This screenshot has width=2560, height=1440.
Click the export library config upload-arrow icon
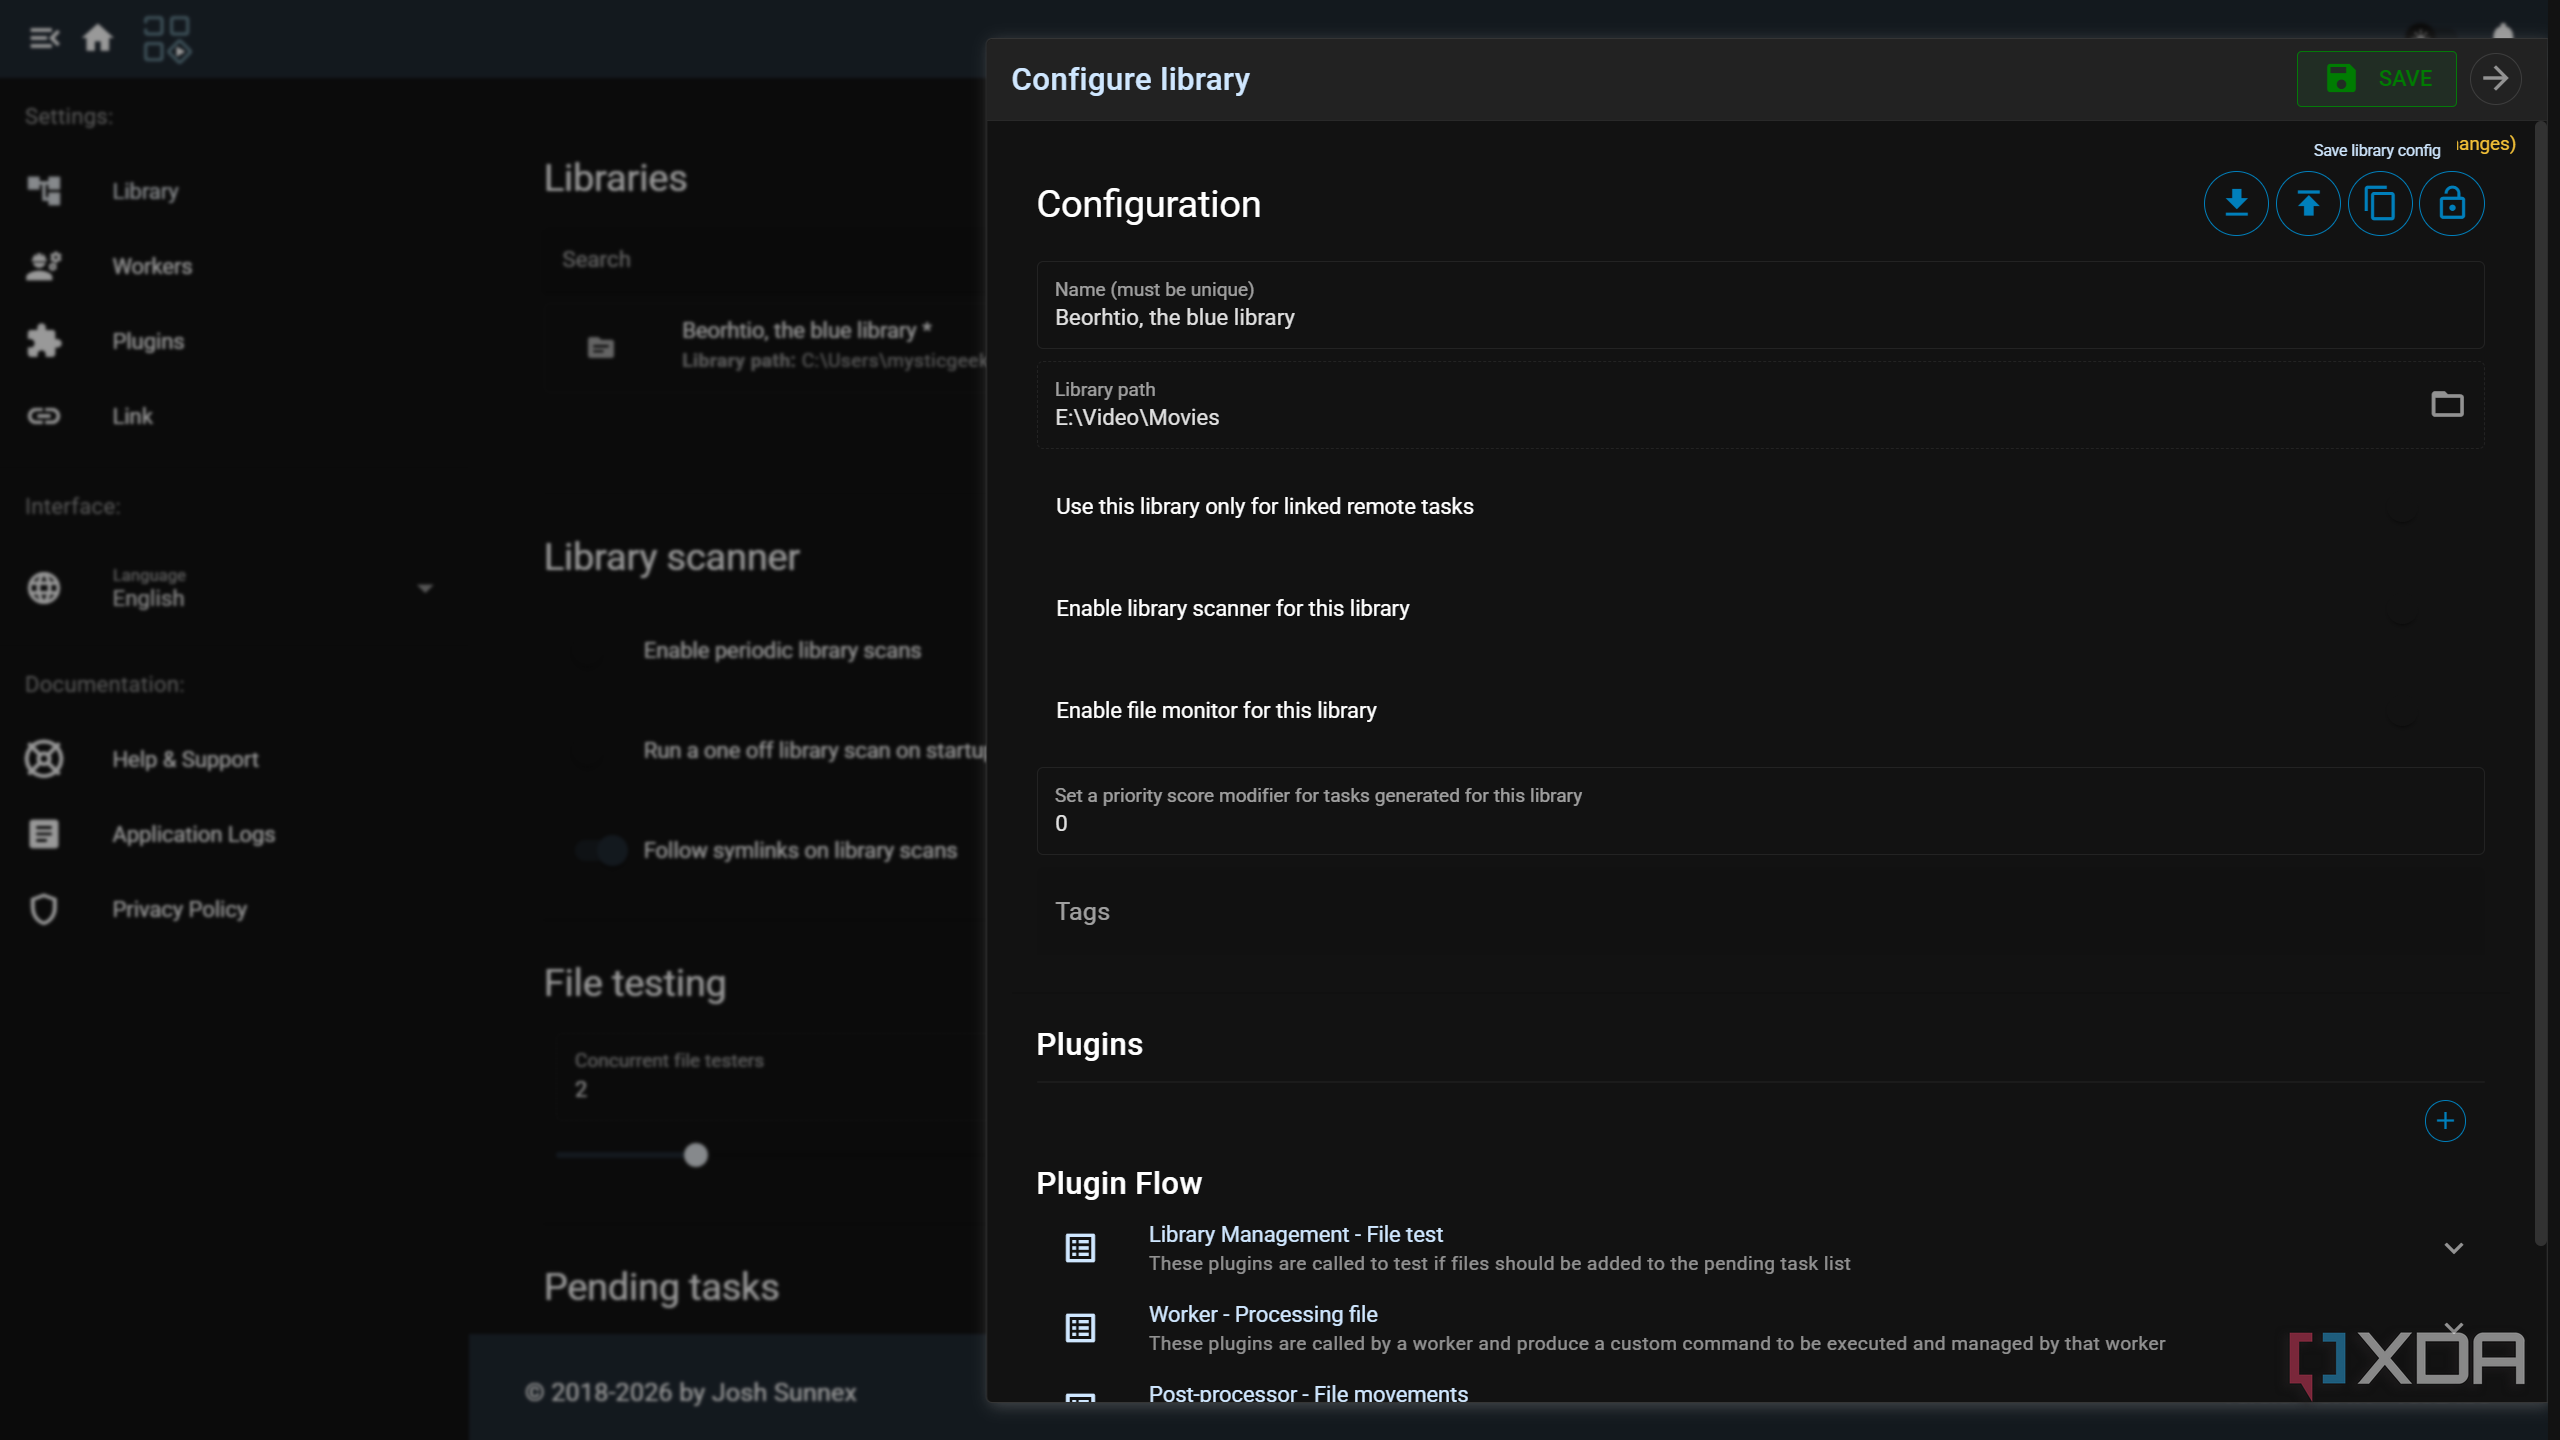click(x=2308, y=204)
